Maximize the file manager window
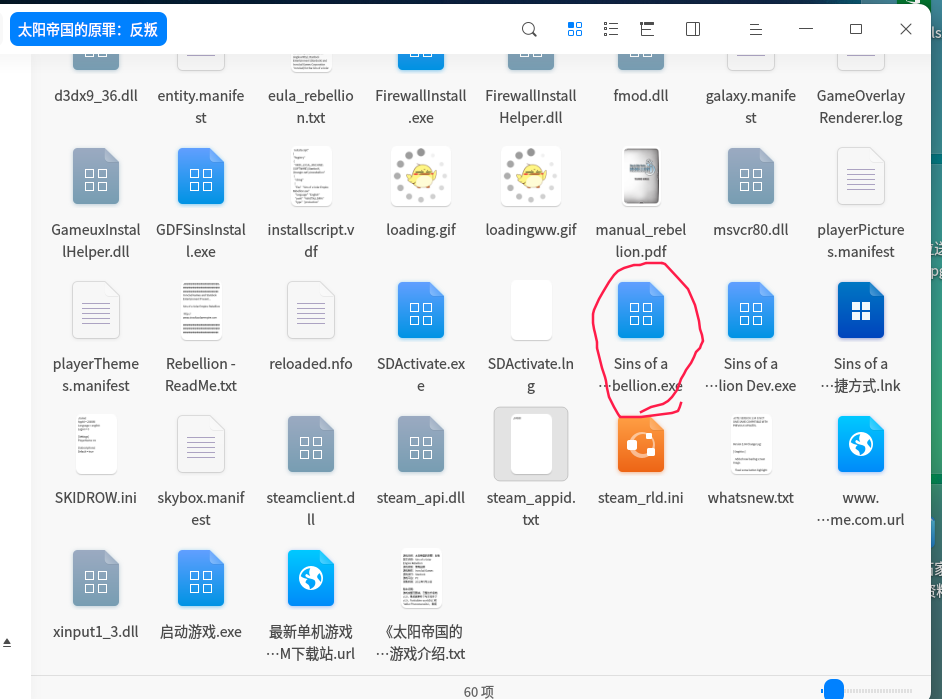The height and width of the screenshot is (699, 942). click(855, 29)
